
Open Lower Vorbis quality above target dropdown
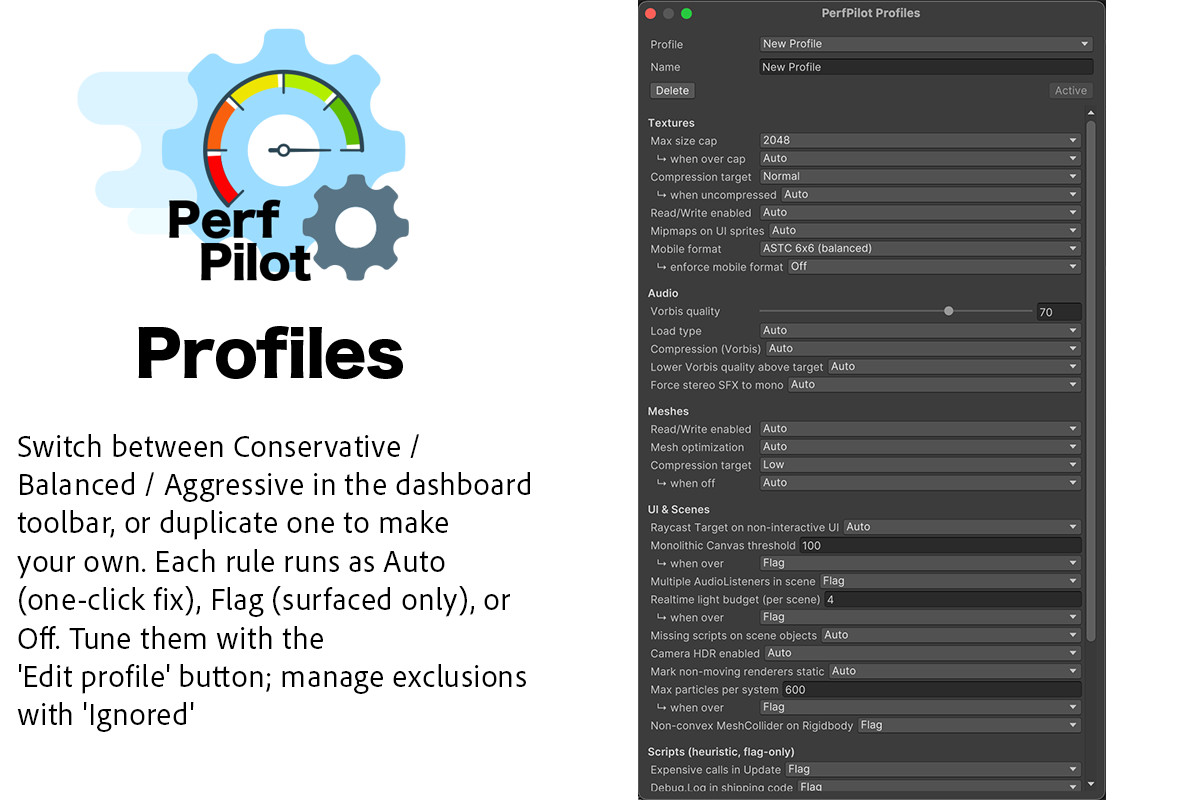click(955, 367)
